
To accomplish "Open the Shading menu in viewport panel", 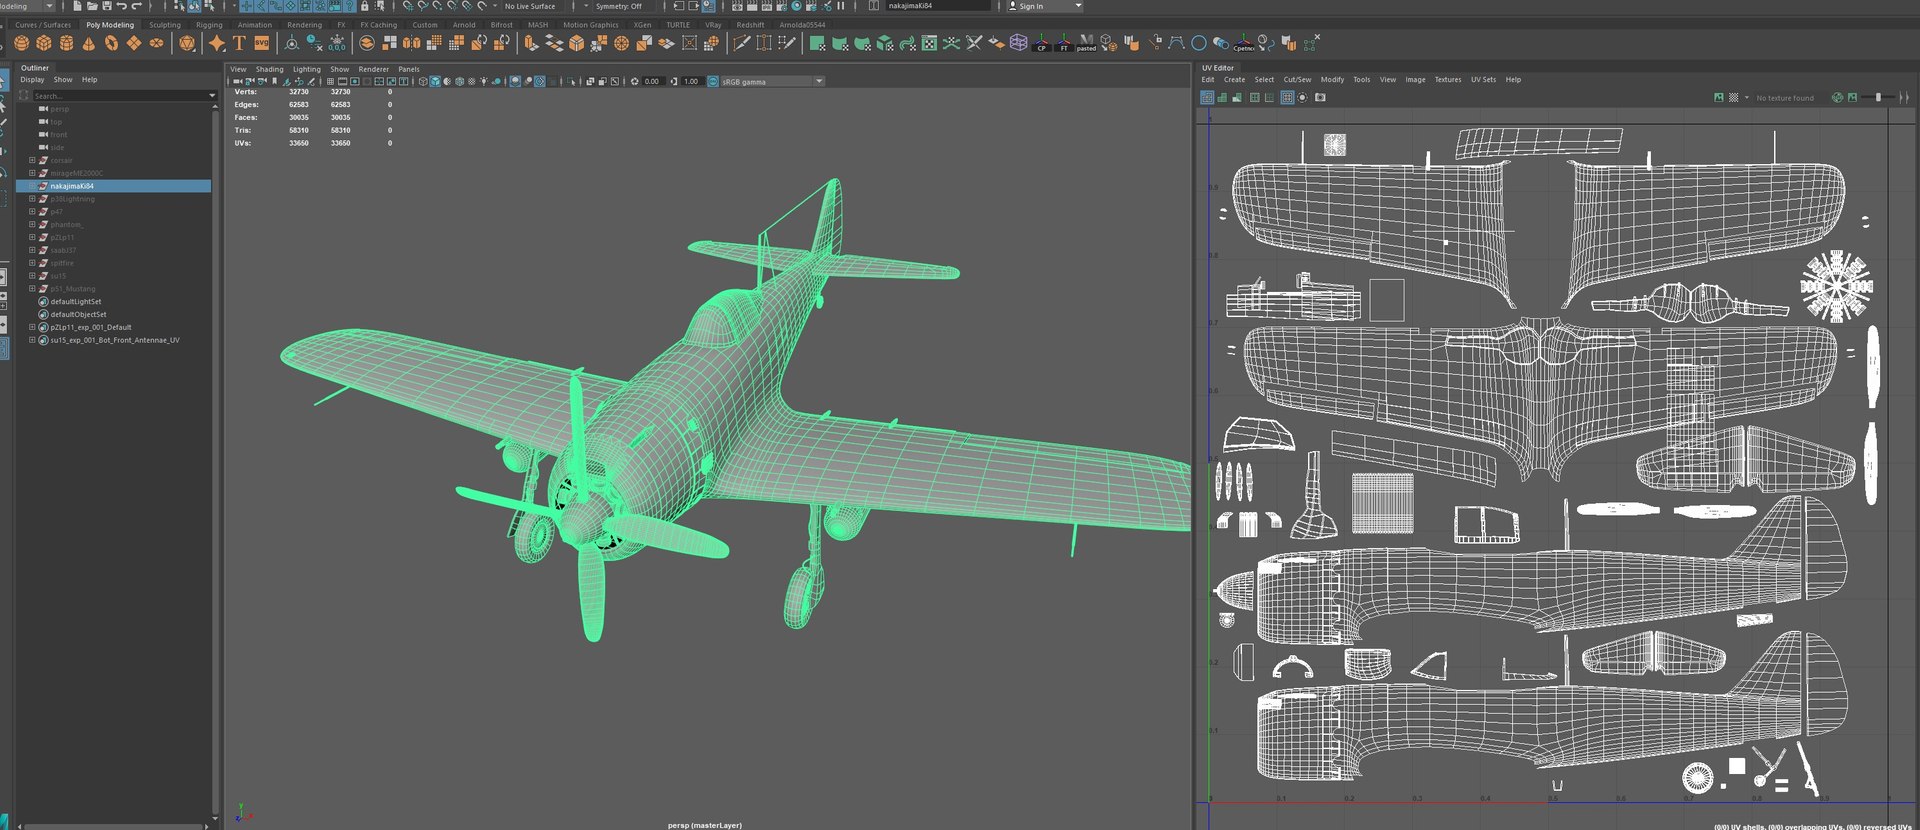I will click(x=269, y=69).
